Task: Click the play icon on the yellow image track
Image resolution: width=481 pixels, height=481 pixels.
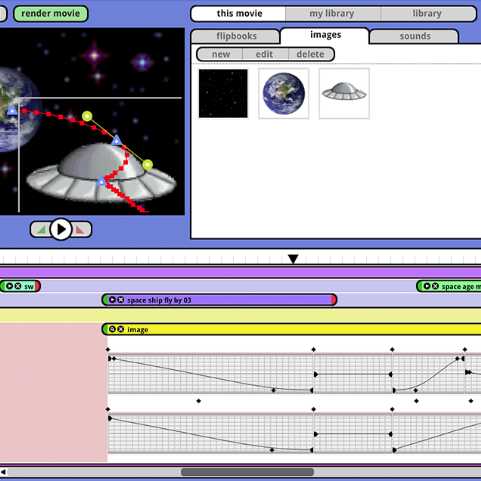Action: [x=112, y=329]
